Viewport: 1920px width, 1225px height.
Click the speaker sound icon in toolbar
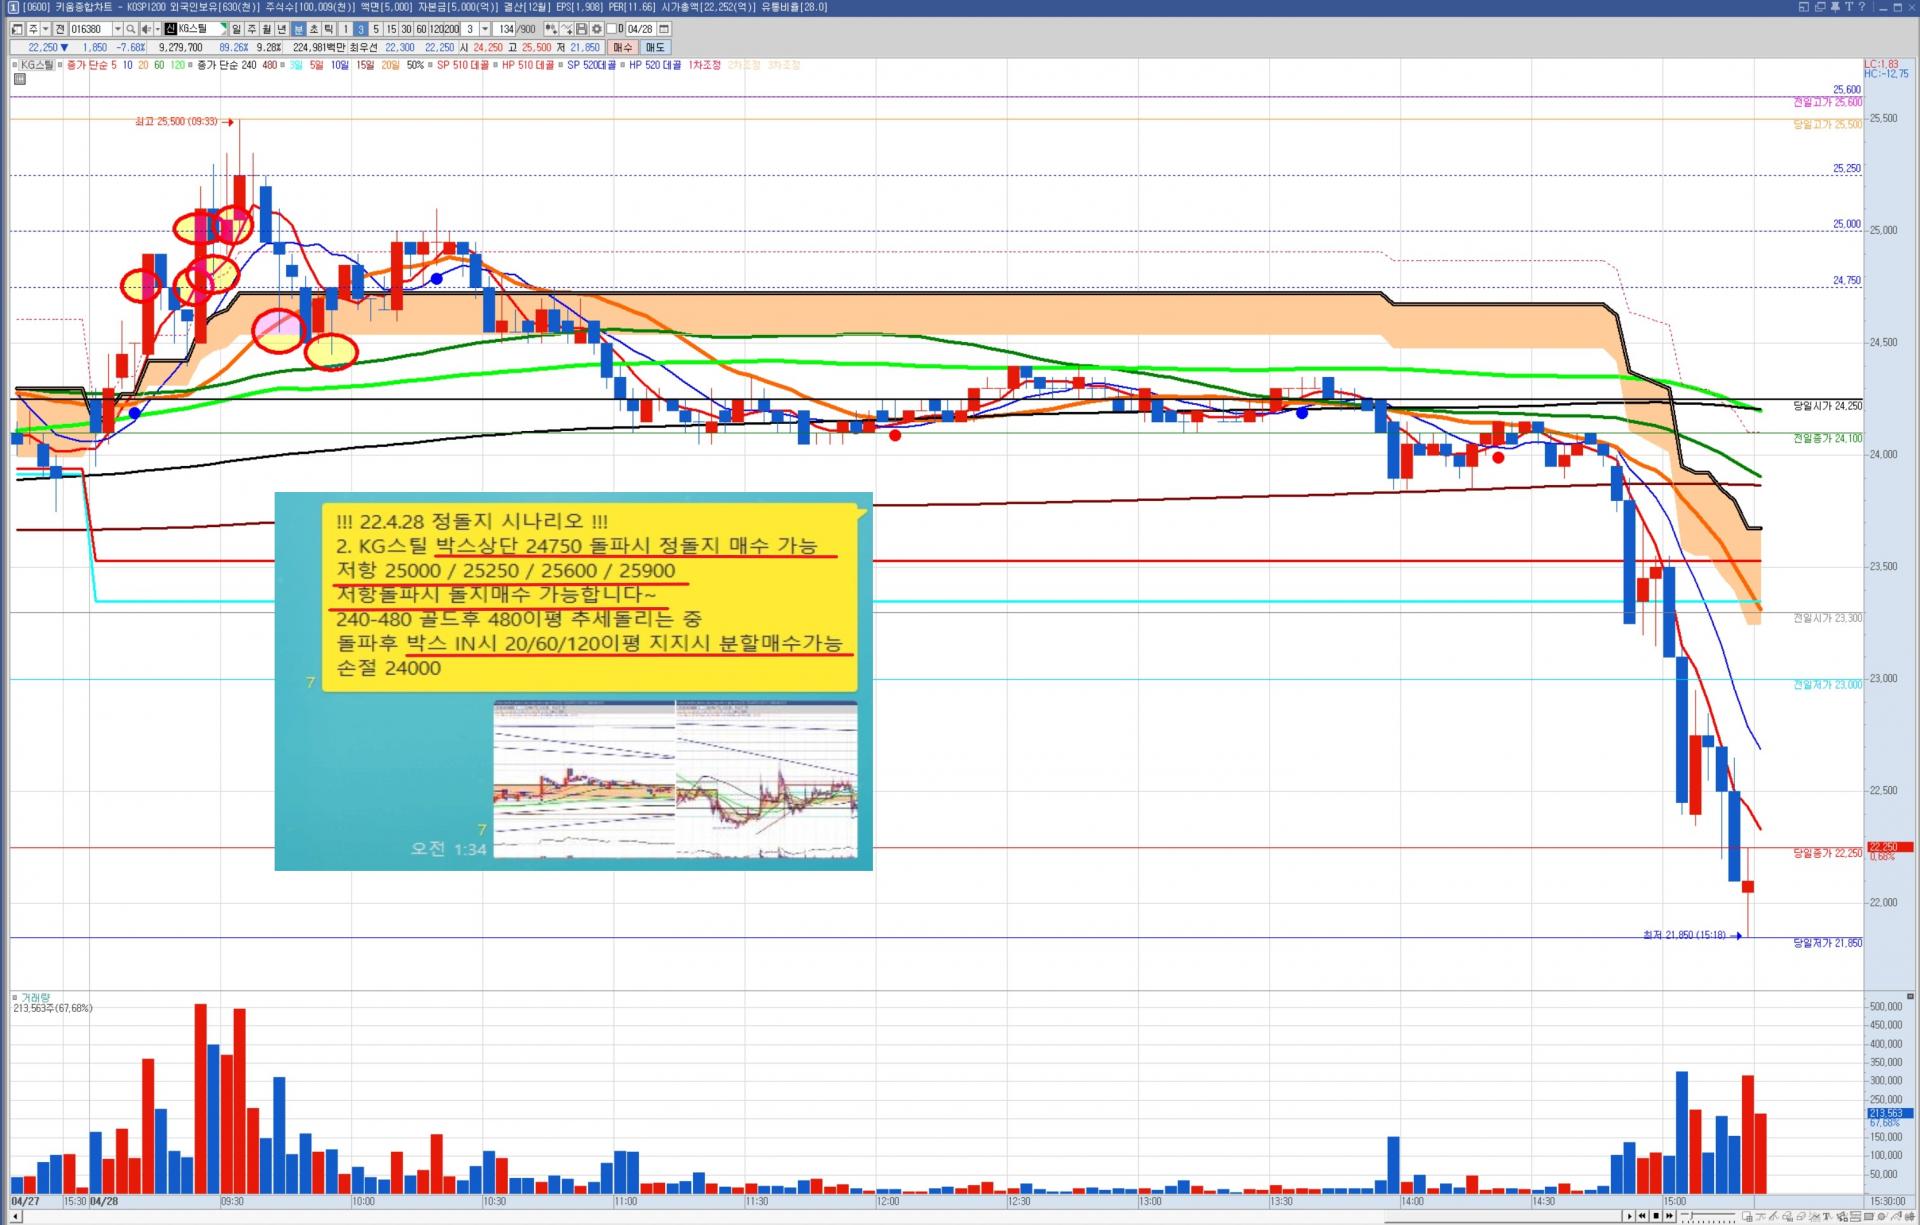coord(146,29)
